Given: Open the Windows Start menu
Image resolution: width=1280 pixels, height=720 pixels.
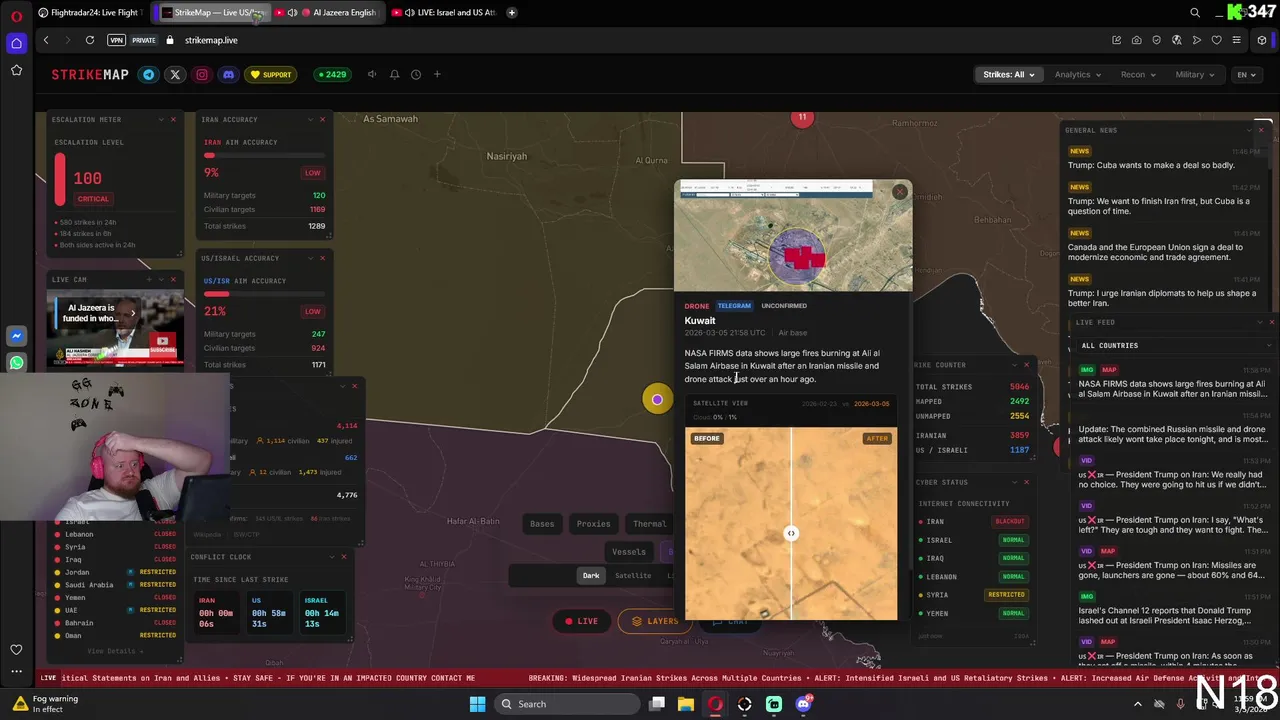Looking at the screenshot, I should (x=477, y=704).
